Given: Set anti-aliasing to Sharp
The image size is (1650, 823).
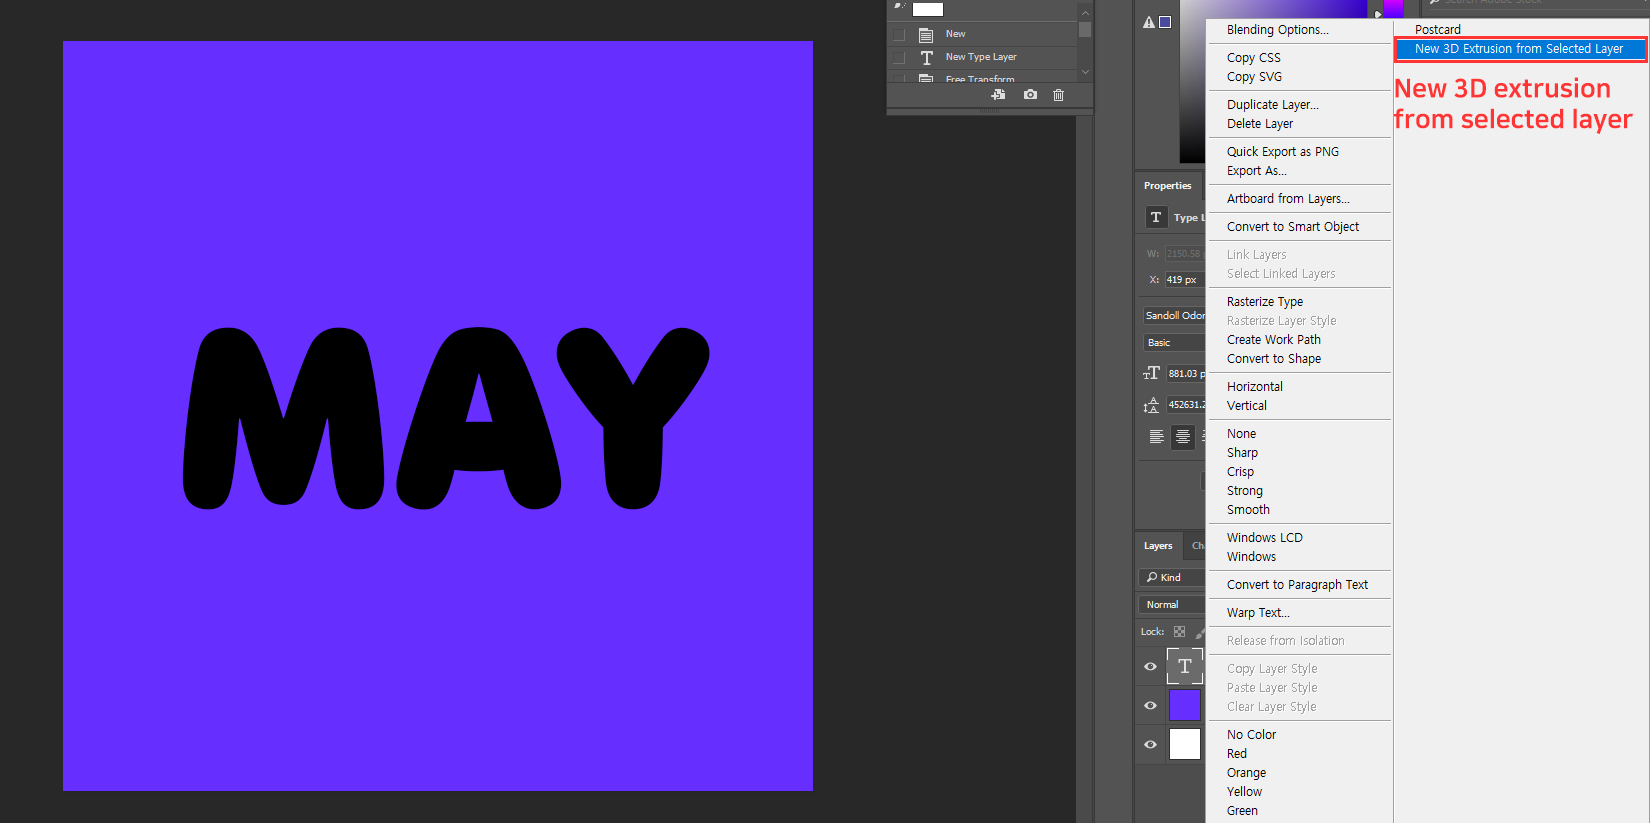Looking at the screenshot, I should click(x=1243, y=453).
